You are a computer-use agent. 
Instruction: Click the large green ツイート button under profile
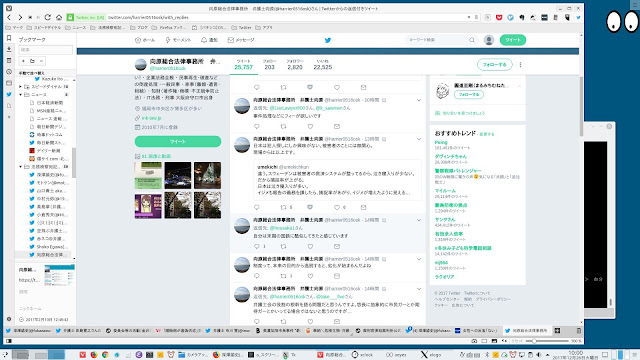coord(178,141)
